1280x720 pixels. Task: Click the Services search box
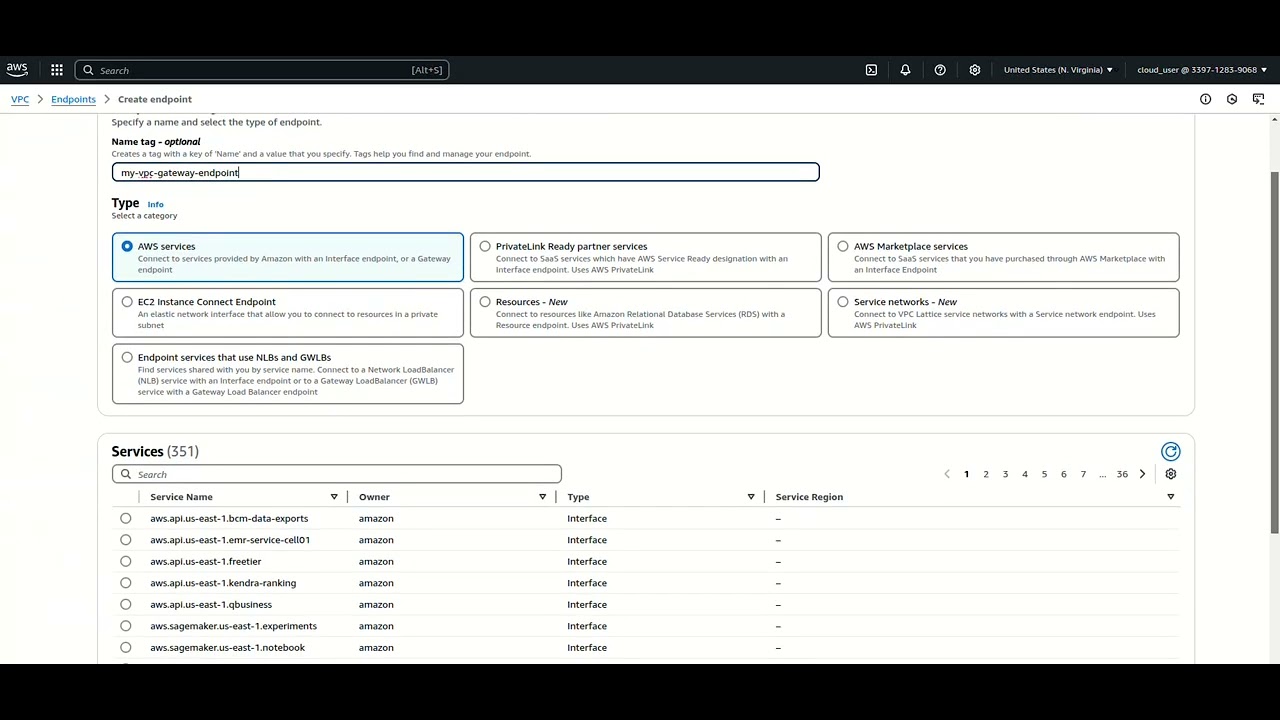point(337,474)
